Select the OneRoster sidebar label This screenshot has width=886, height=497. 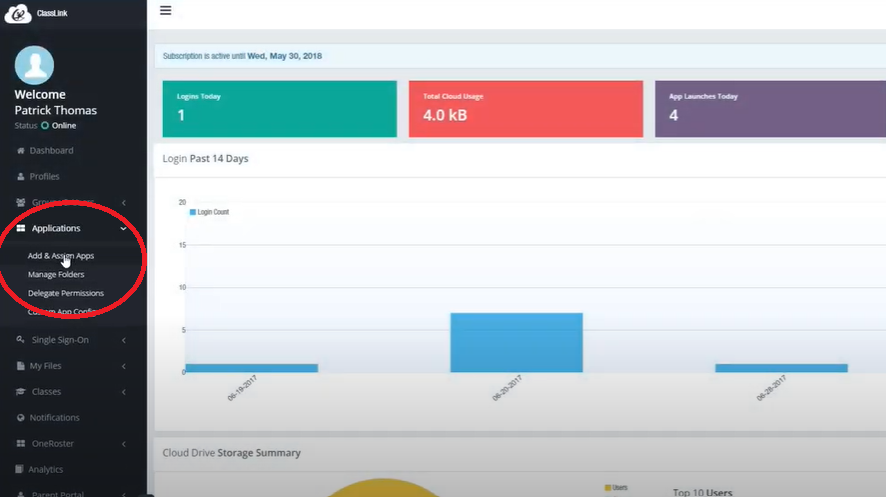pyautogui.click(x=53, y=443)
